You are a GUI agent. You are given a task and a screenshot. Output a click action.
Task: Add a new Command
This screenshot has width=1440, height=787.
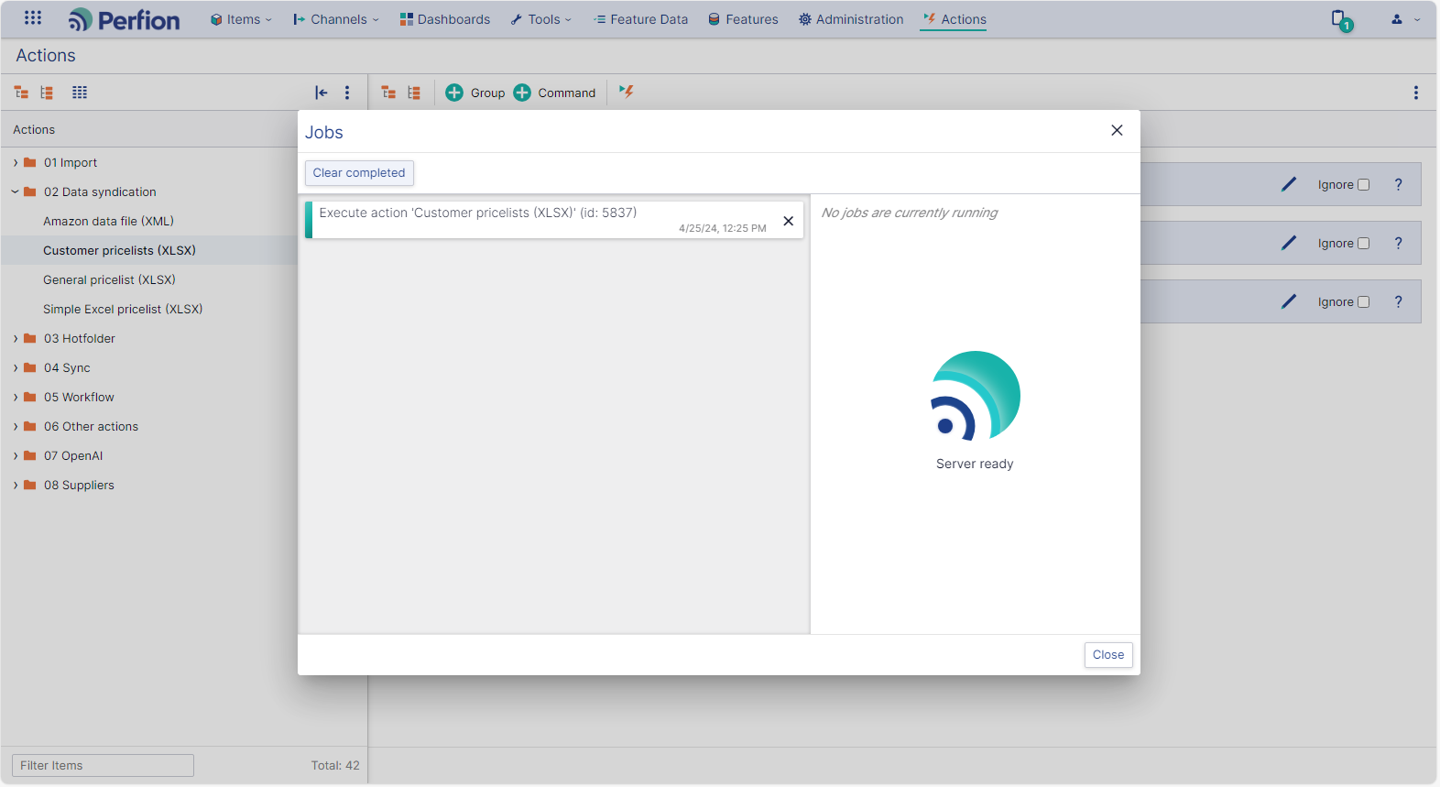[x=554, y=92]
